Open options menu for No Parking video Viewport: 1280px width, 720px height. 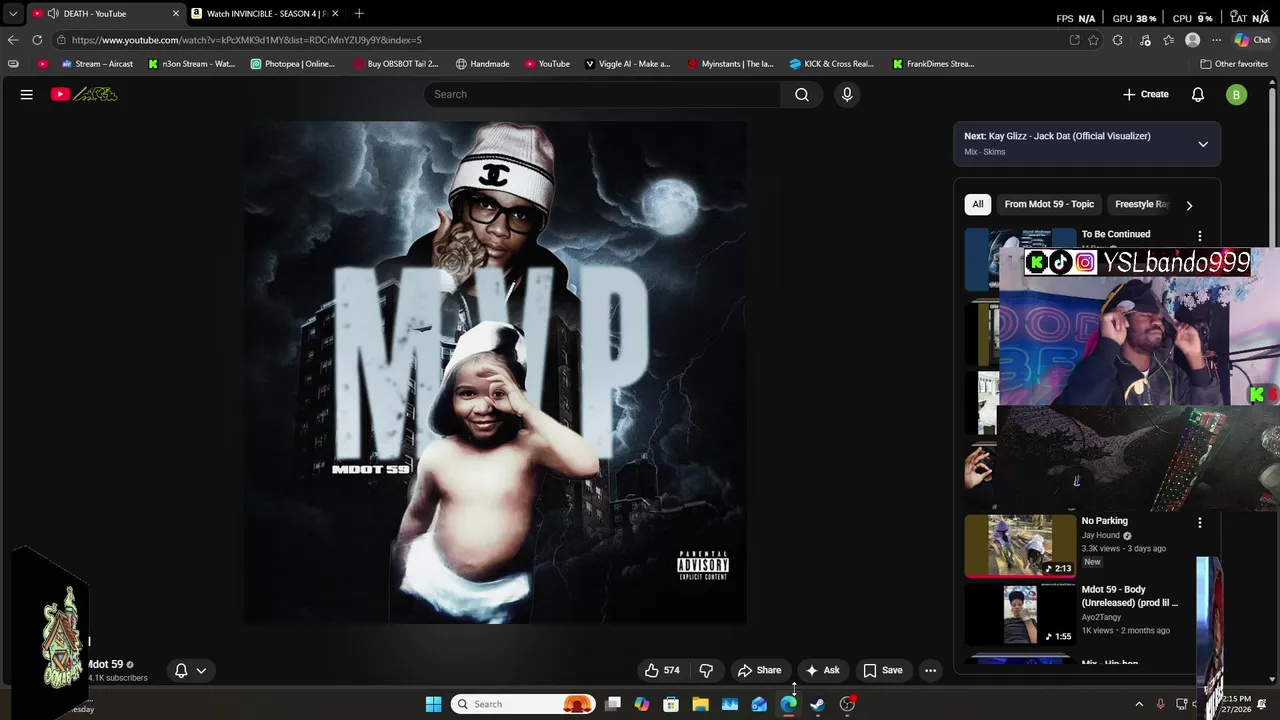pyautogui.click(x=1200, y=523)
